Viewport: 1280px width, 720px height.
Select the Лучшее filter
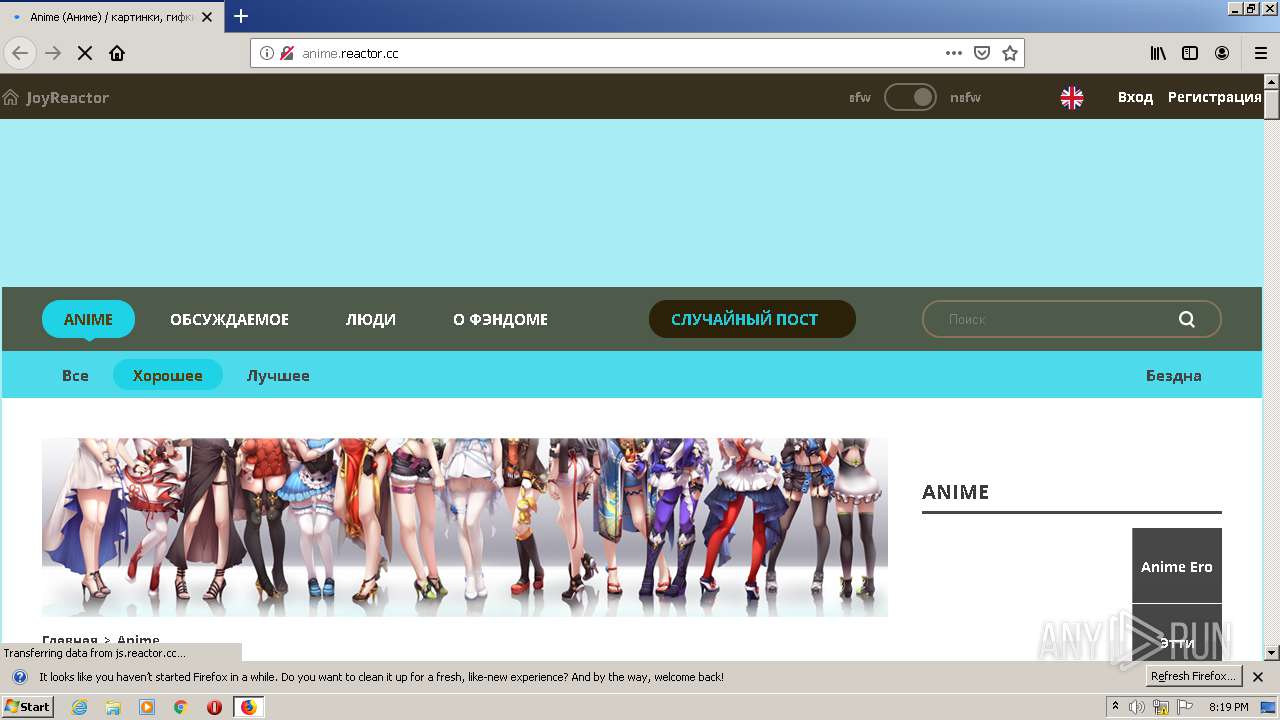click(278, 375)
